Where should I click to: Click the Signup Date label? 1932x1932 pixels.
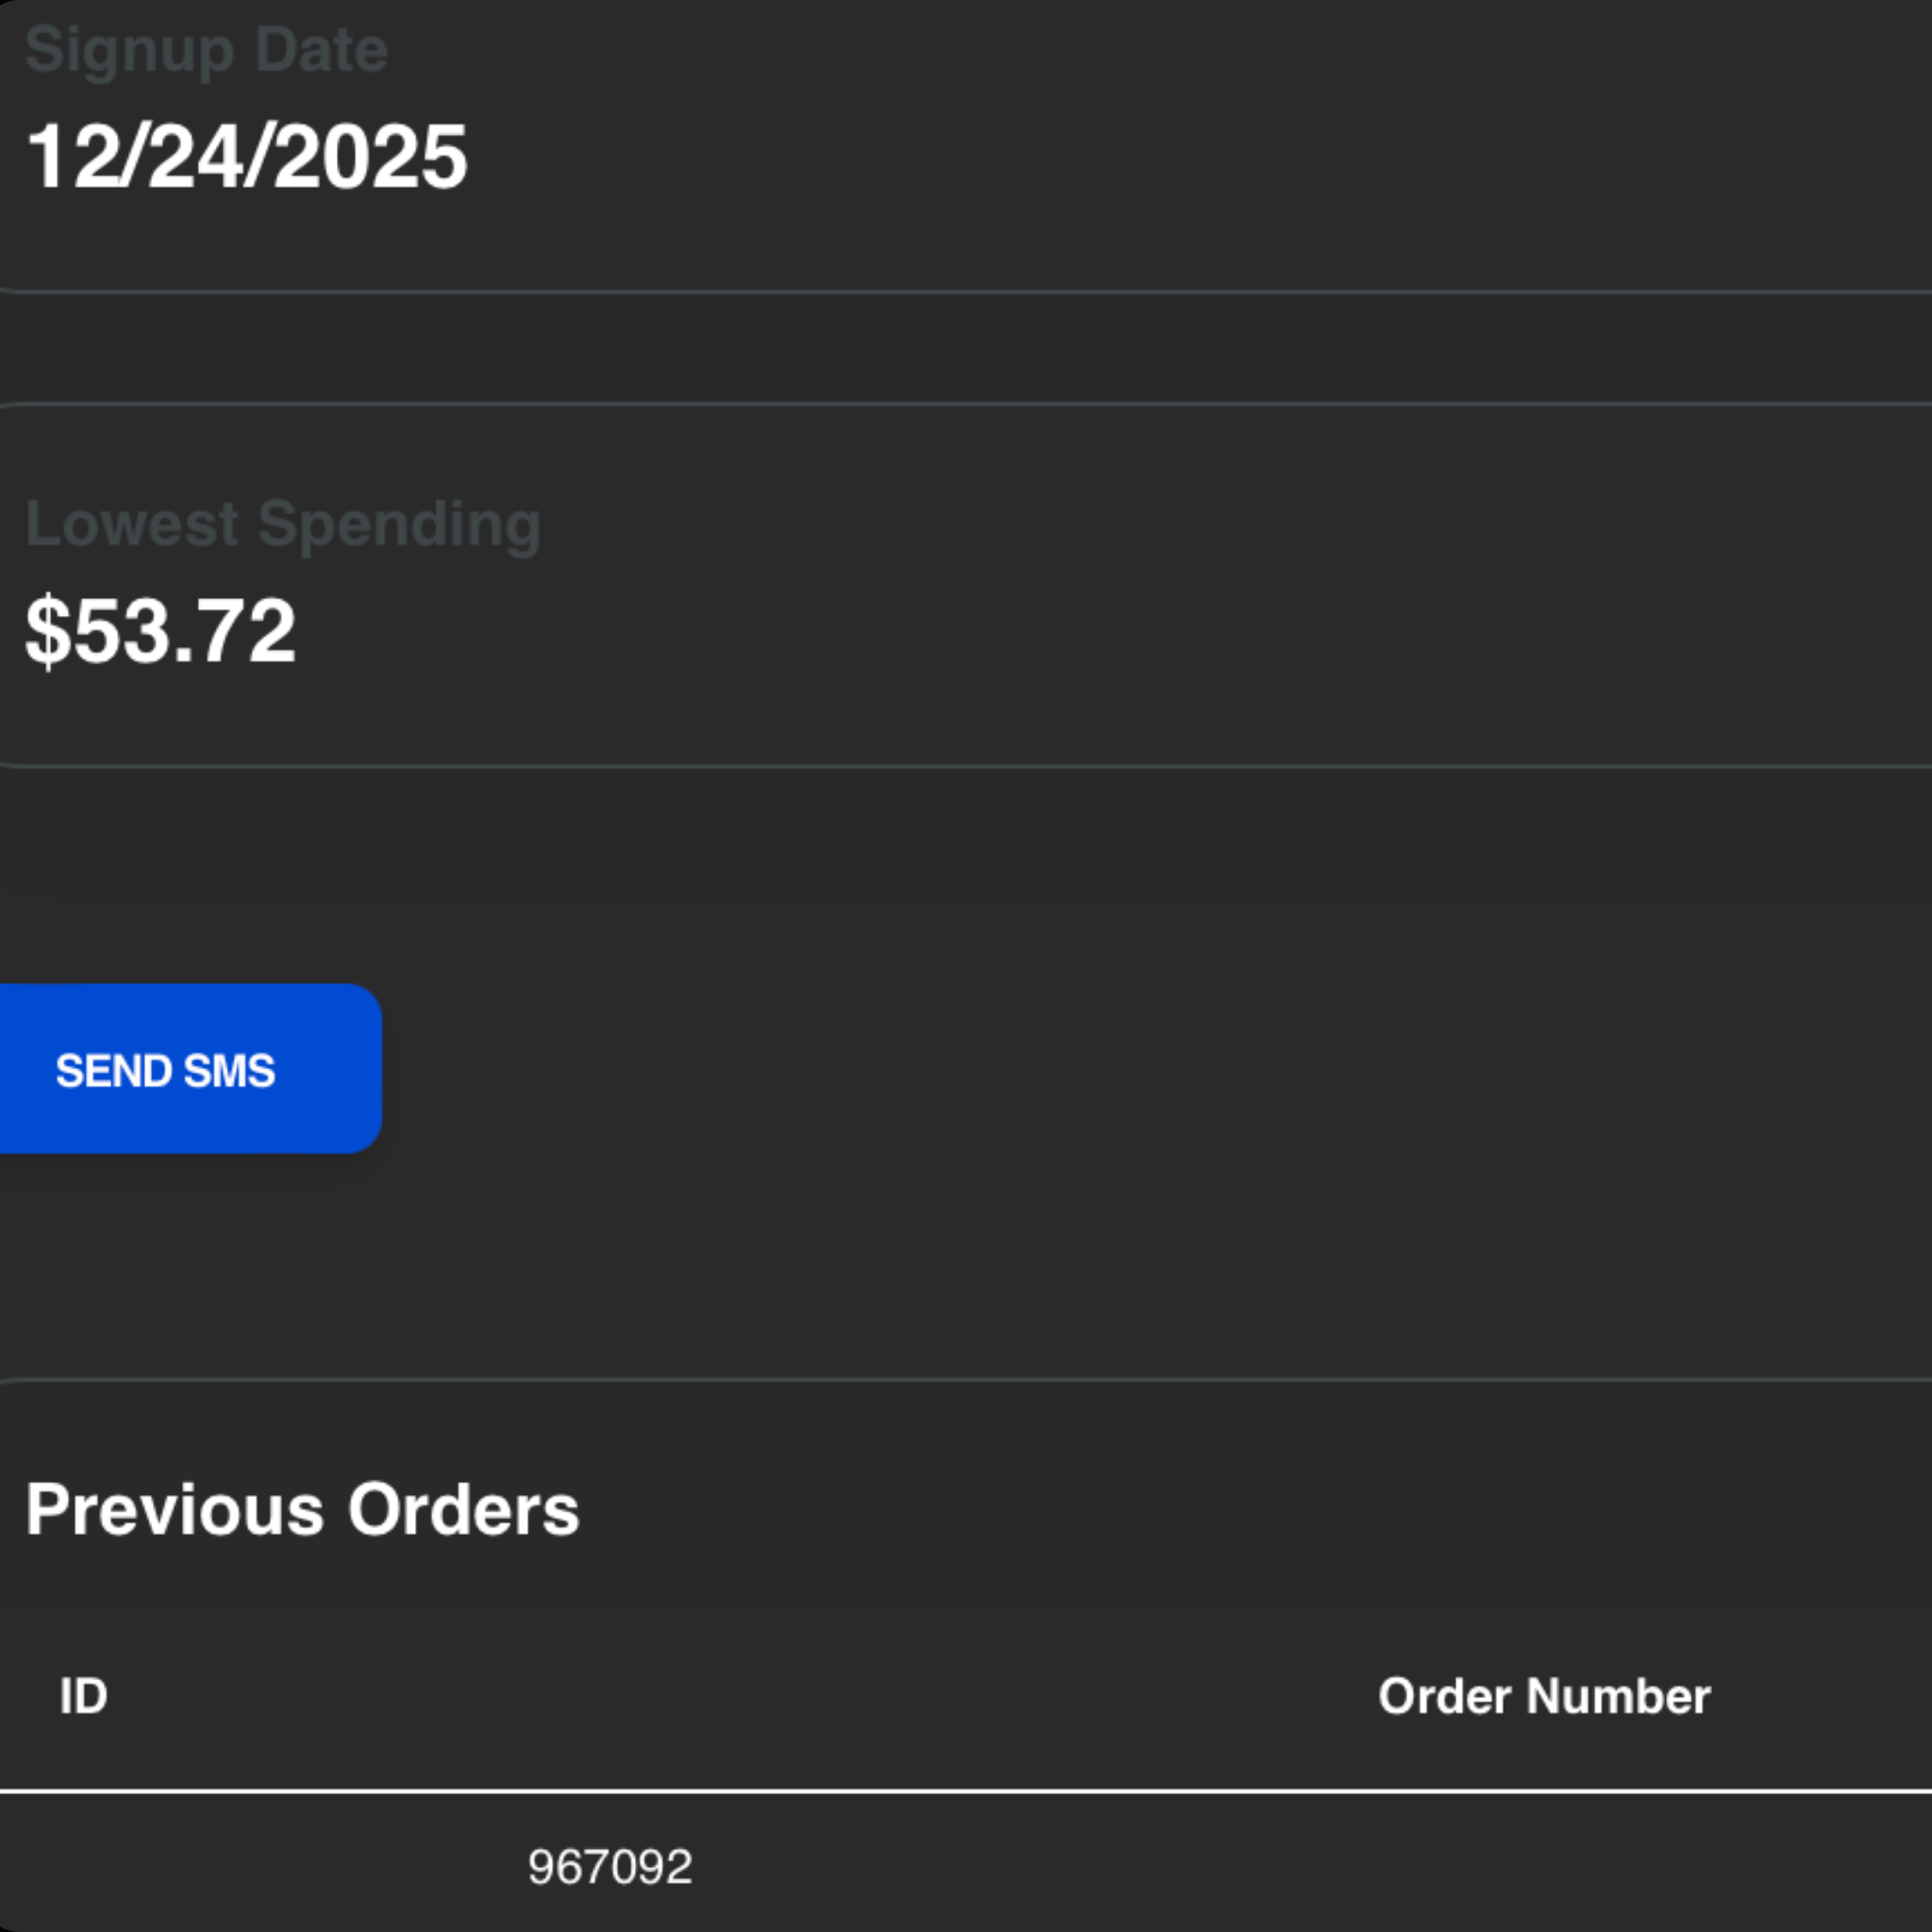tap(206, 50)
